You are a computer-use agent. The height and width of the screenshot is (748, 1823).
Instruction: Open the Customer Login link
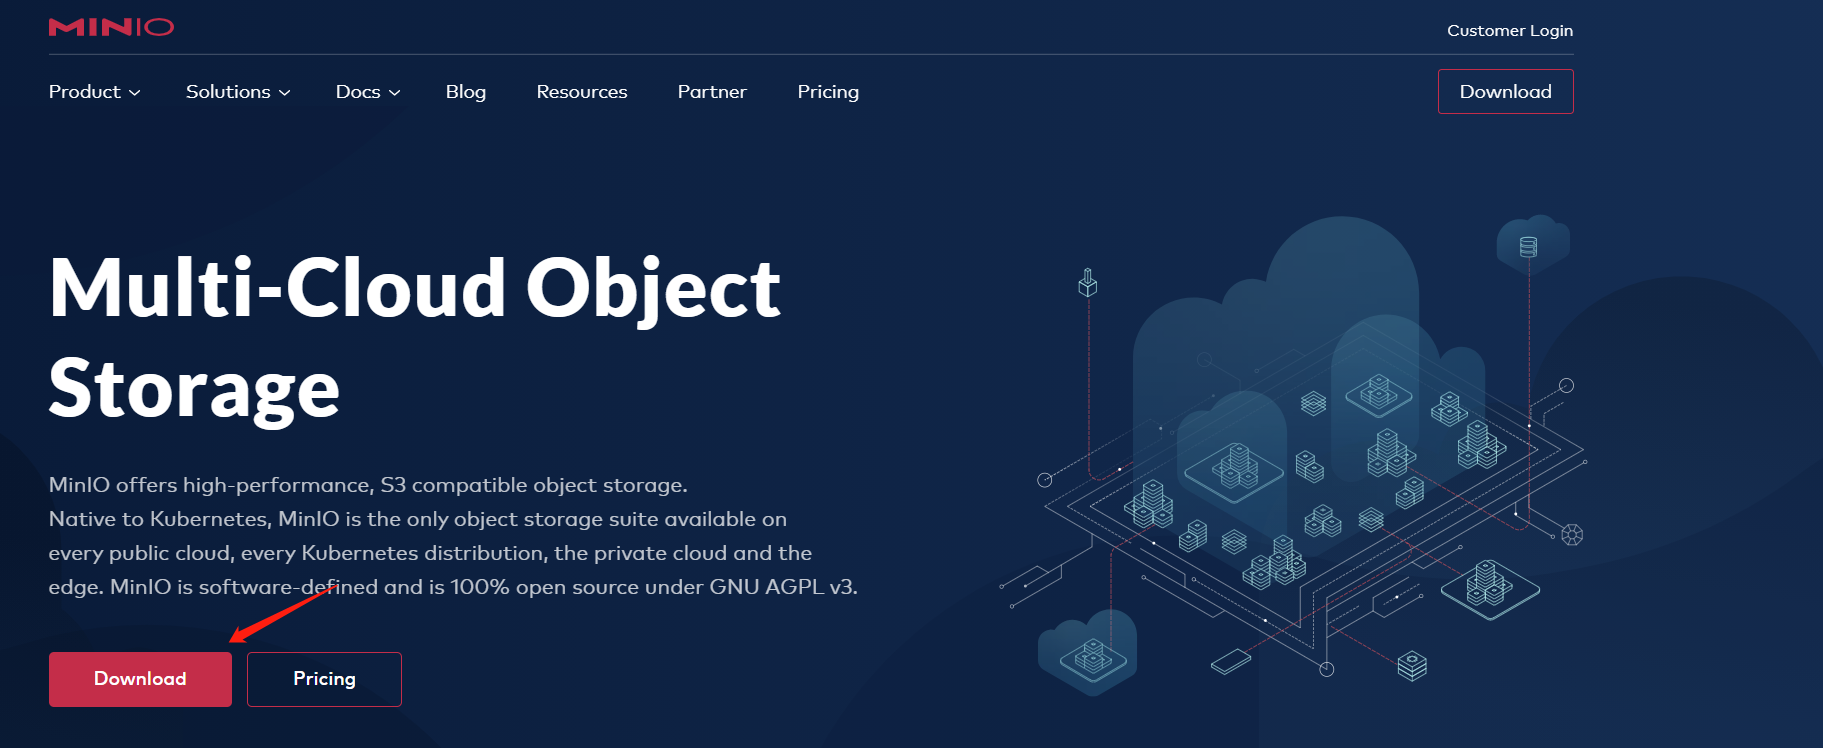1510,31
